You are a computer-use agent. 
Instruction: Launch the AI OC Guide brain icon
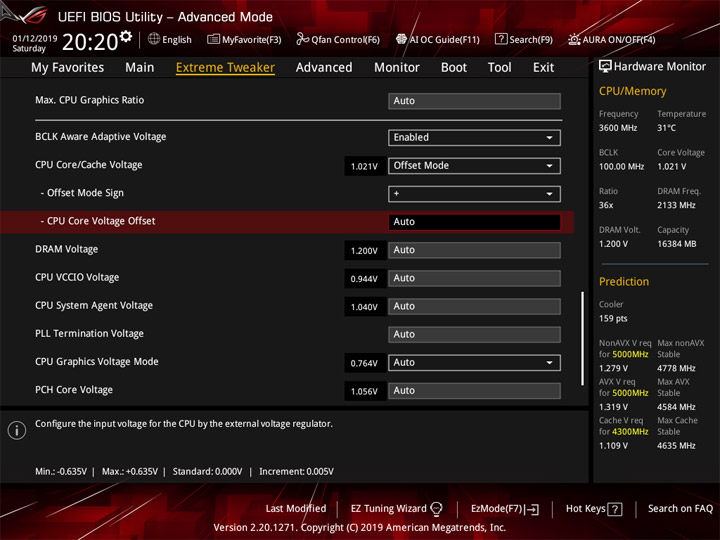401,39
